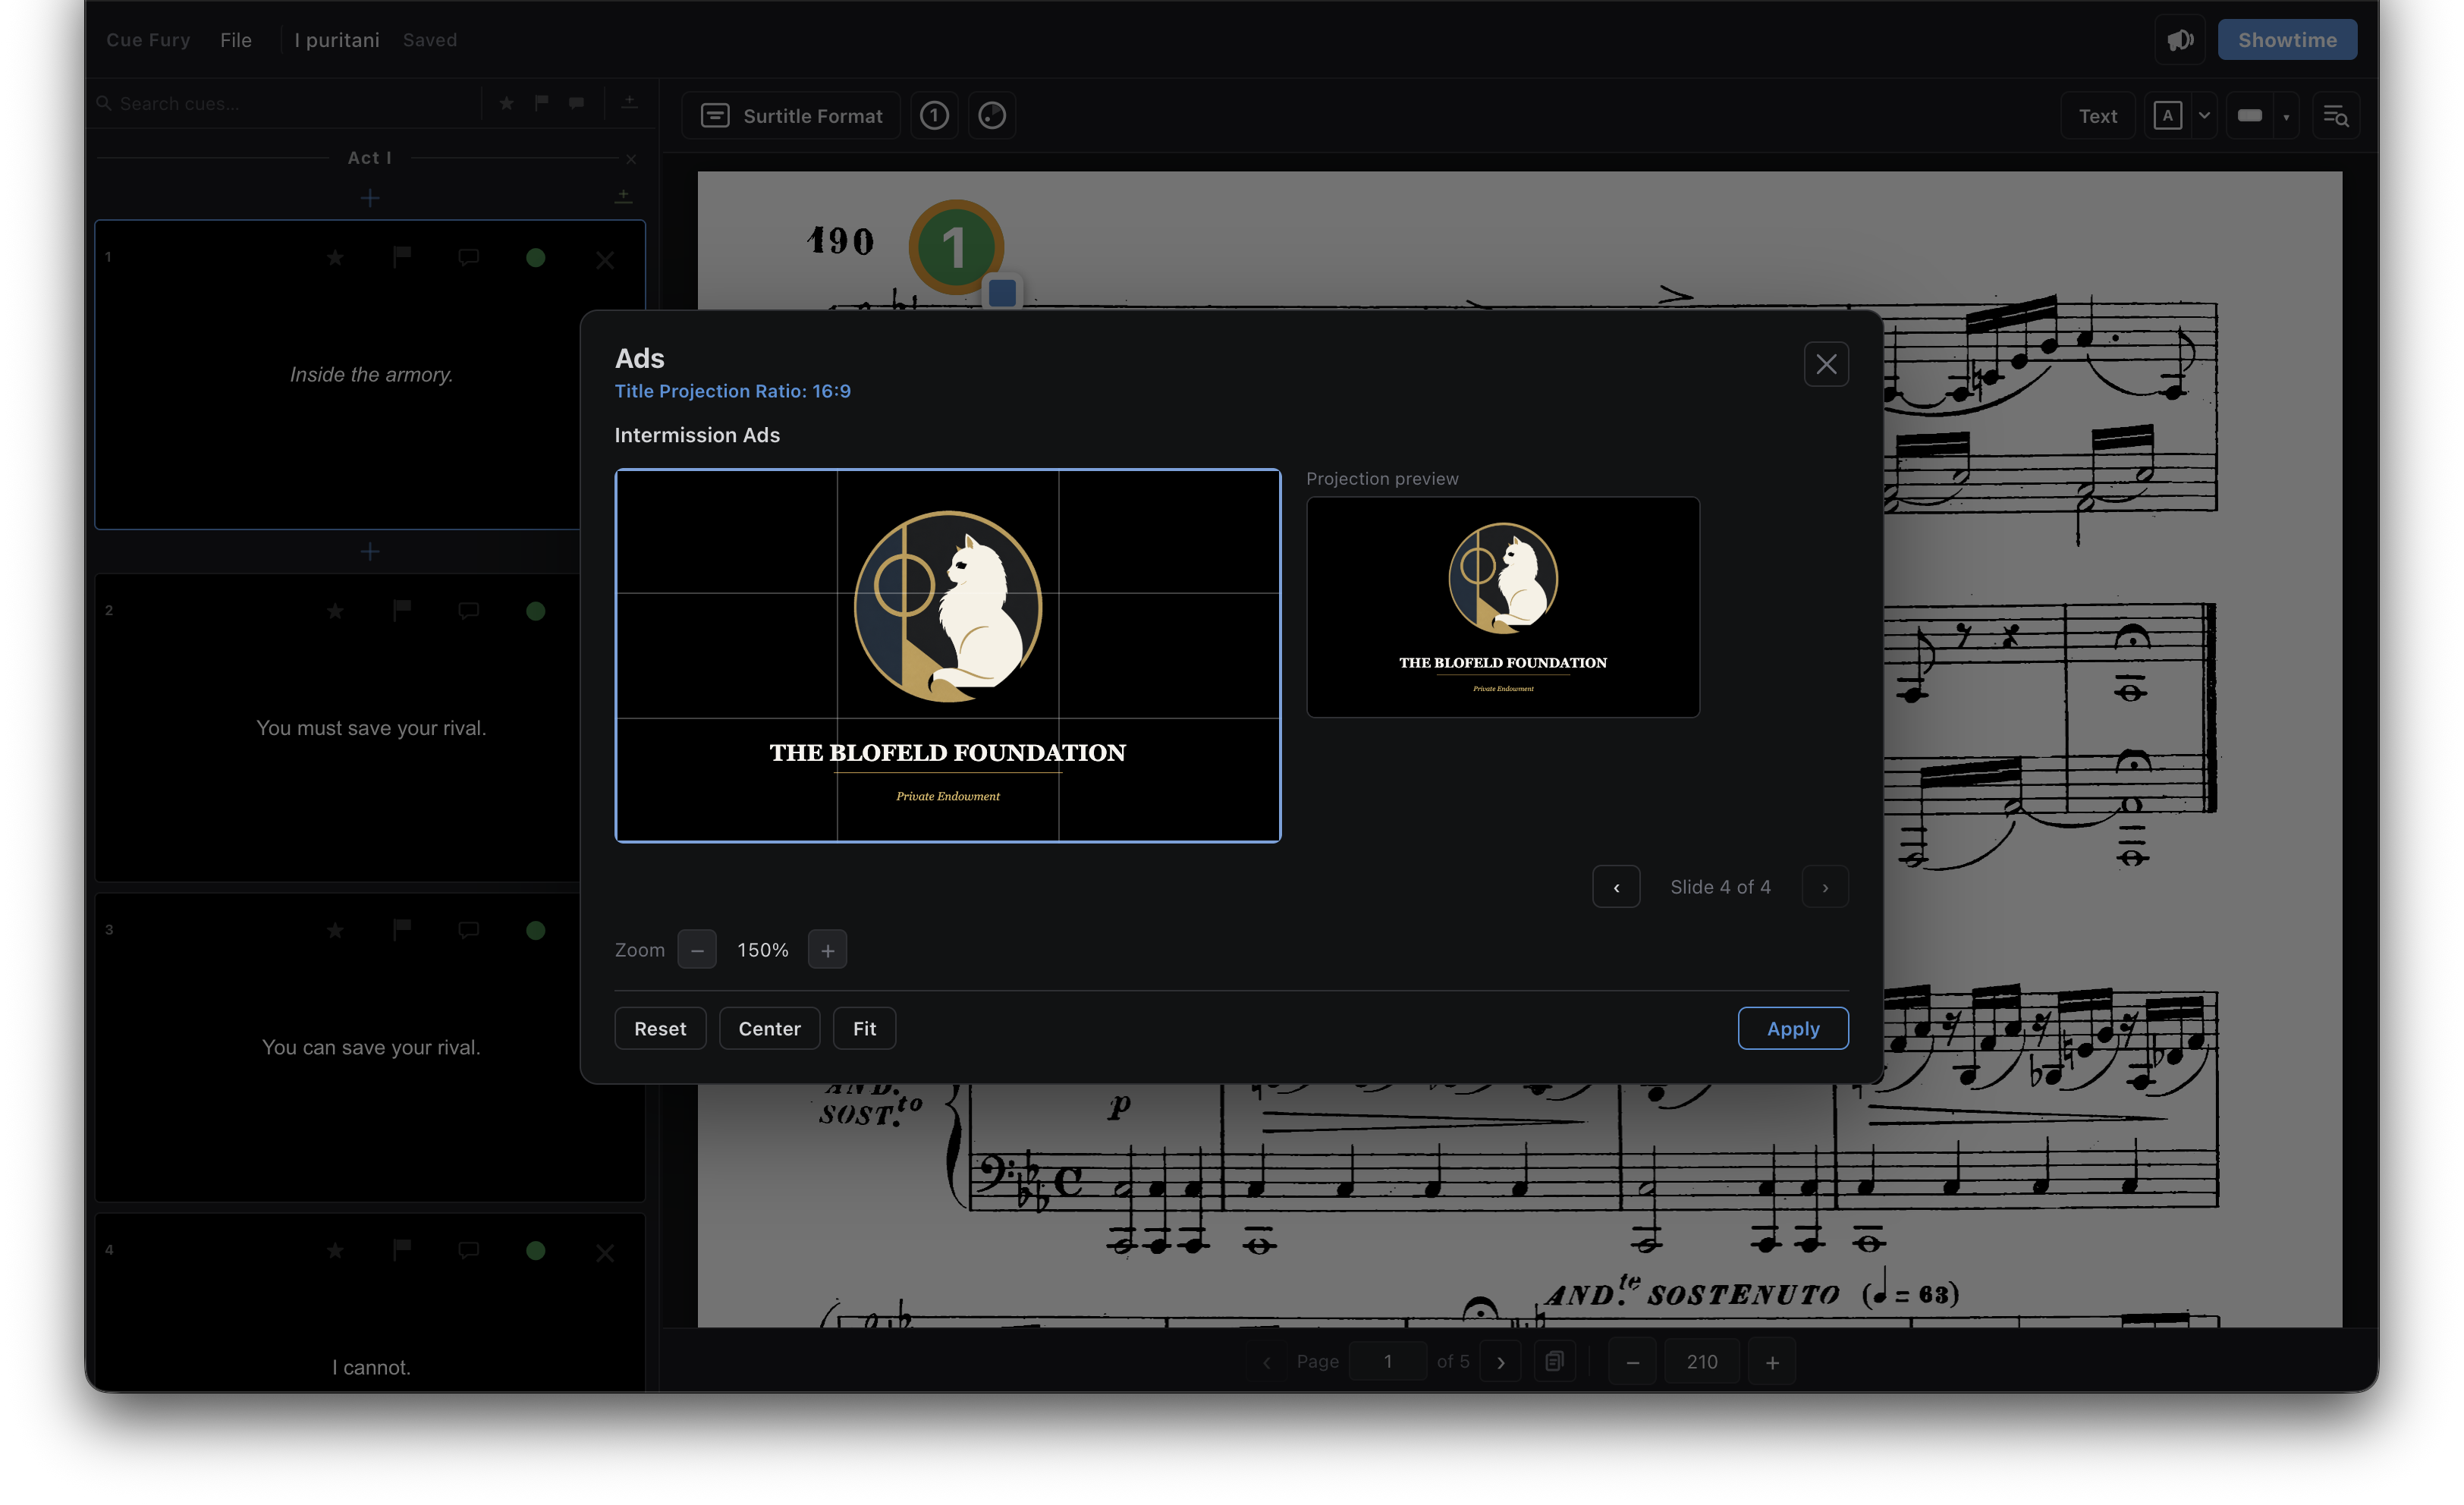Star cue 2 You must save your rival
The width and height of the screenshot is (2464, 1505).
pos(335,611)
